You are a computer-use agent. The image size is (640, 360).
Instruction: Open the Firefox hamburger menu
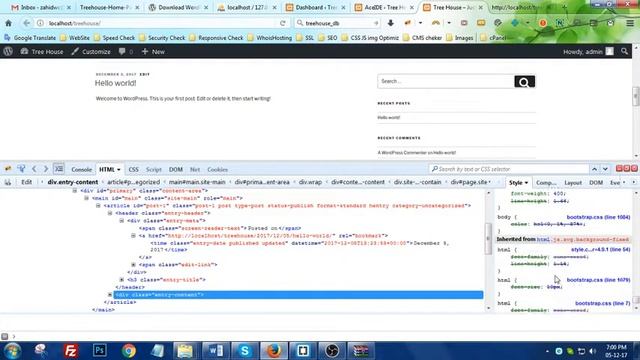click(630, 23)
